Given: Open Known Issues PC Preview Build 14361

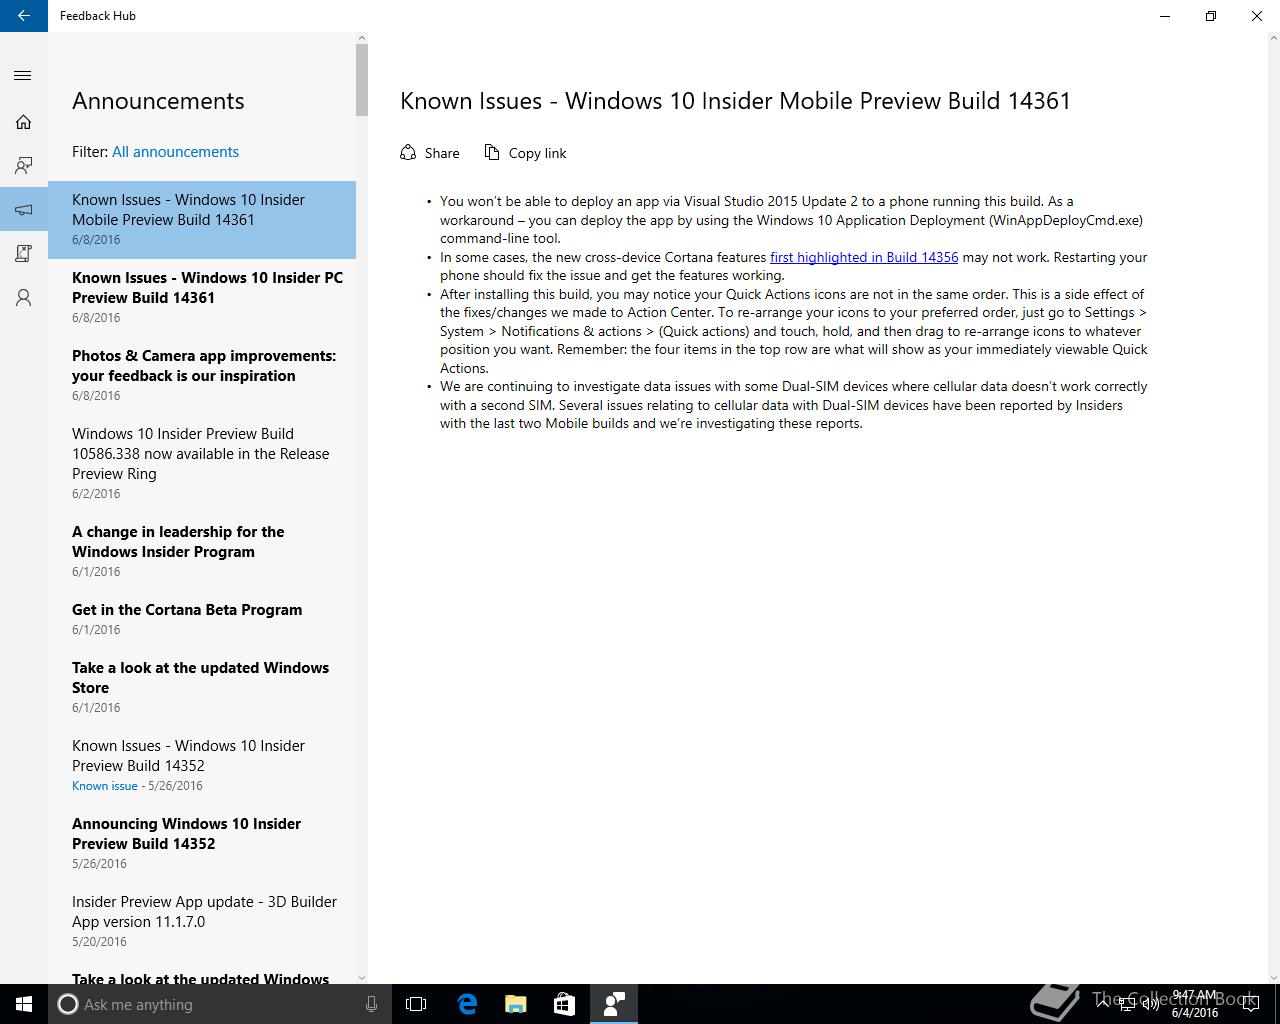Looking at the screenshot, I should 202,298.
